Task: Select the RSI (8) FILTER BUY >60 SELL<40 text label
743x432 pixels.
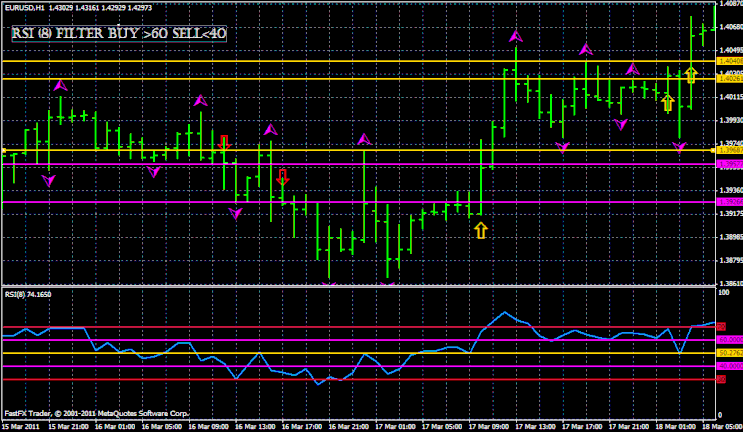Action: (119, 34)
